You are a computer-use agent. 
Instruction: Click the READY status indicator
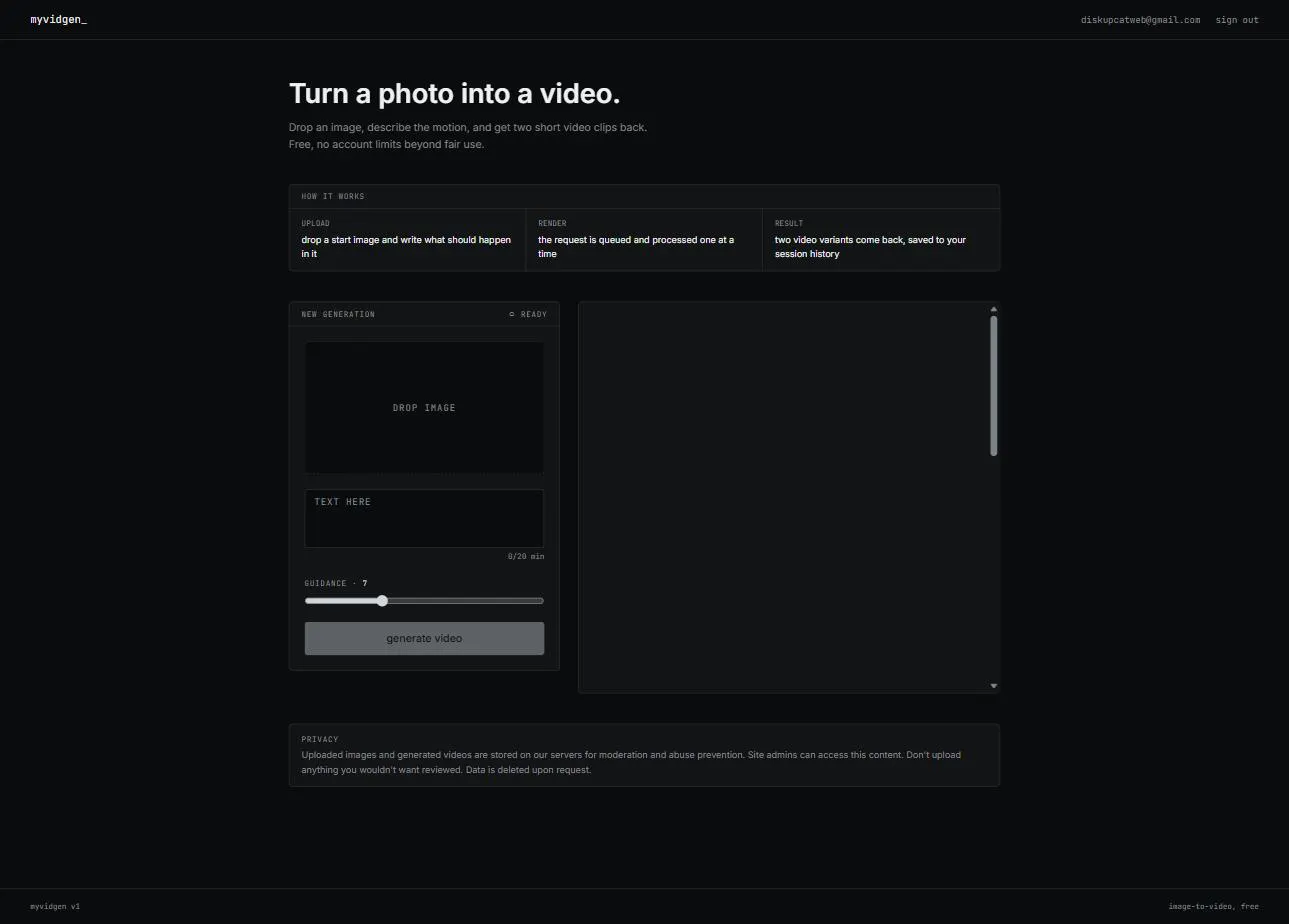point(528,314)
